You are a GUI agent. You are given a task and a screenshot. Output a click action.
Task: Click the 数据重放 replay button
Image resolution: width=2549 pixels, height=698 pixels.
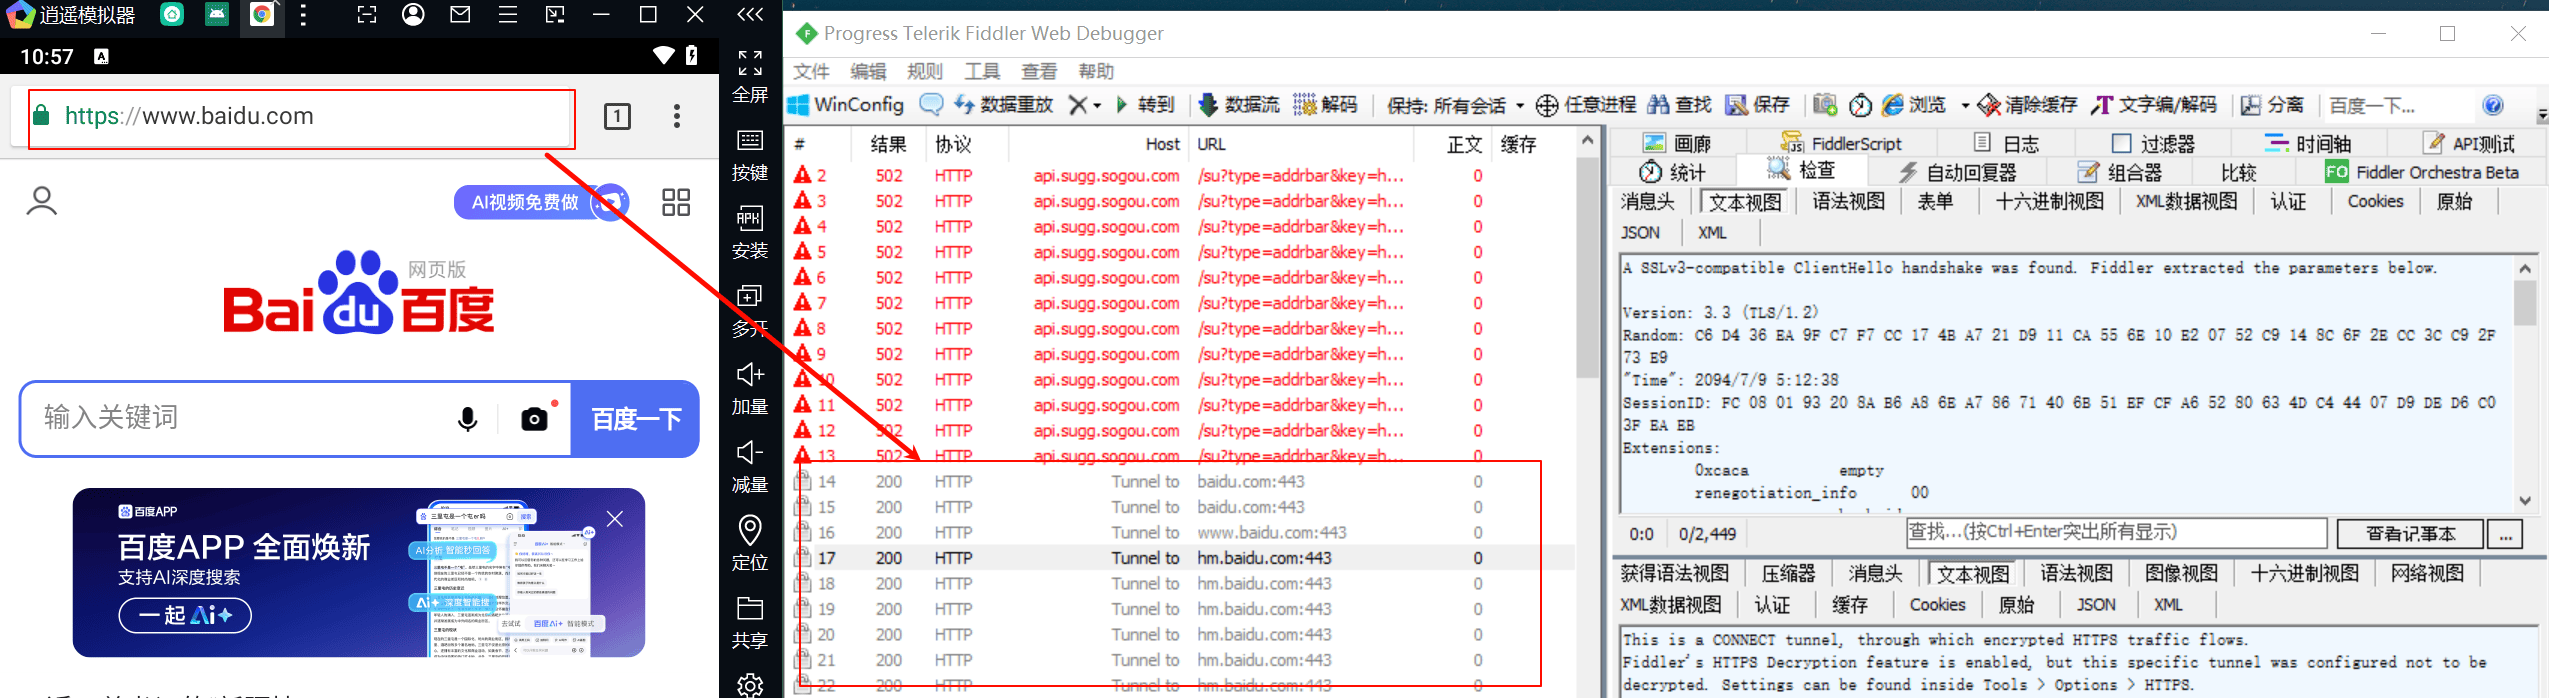pyautogui.click(x=1003, y=105)
